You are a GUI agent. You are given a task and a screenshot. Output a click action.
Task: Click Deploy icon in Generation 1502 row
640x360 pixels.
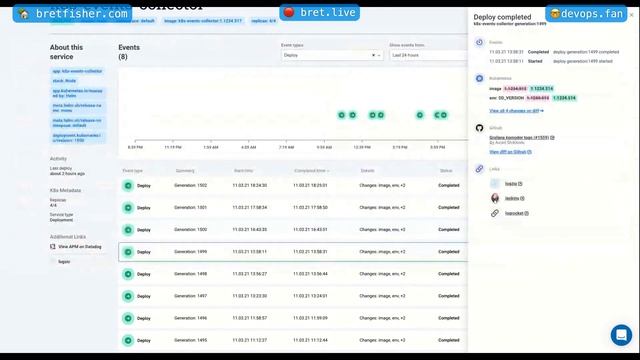click(x=128, y=186)
